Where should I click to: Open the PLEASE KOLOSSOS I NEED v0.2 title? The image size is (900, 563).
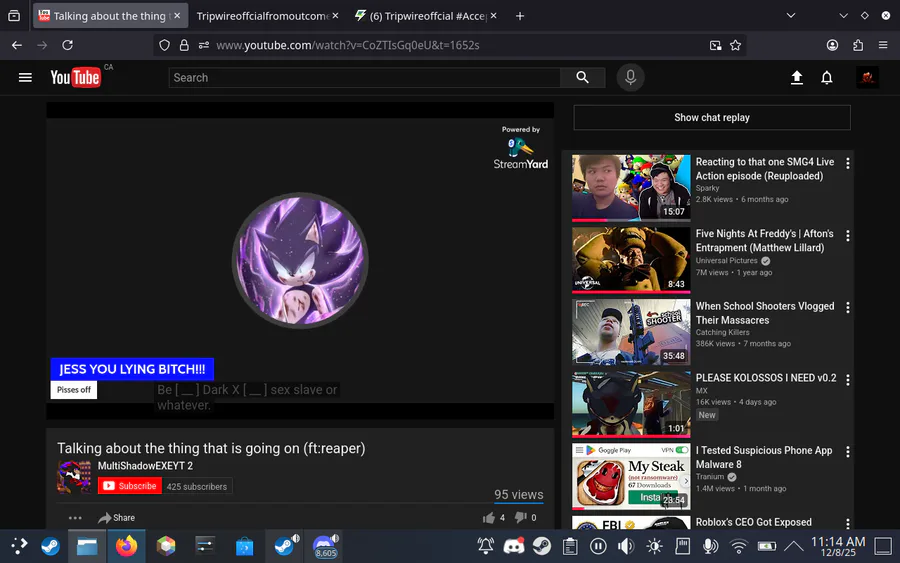tap(766, 378)
